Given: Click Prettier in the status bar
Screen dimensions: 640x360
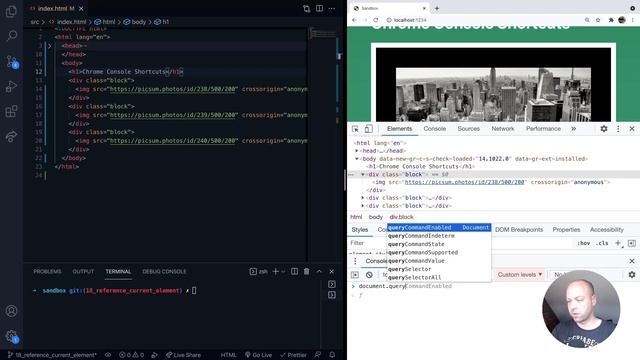Looking at the screenshot, I should [x=293, y=355].
